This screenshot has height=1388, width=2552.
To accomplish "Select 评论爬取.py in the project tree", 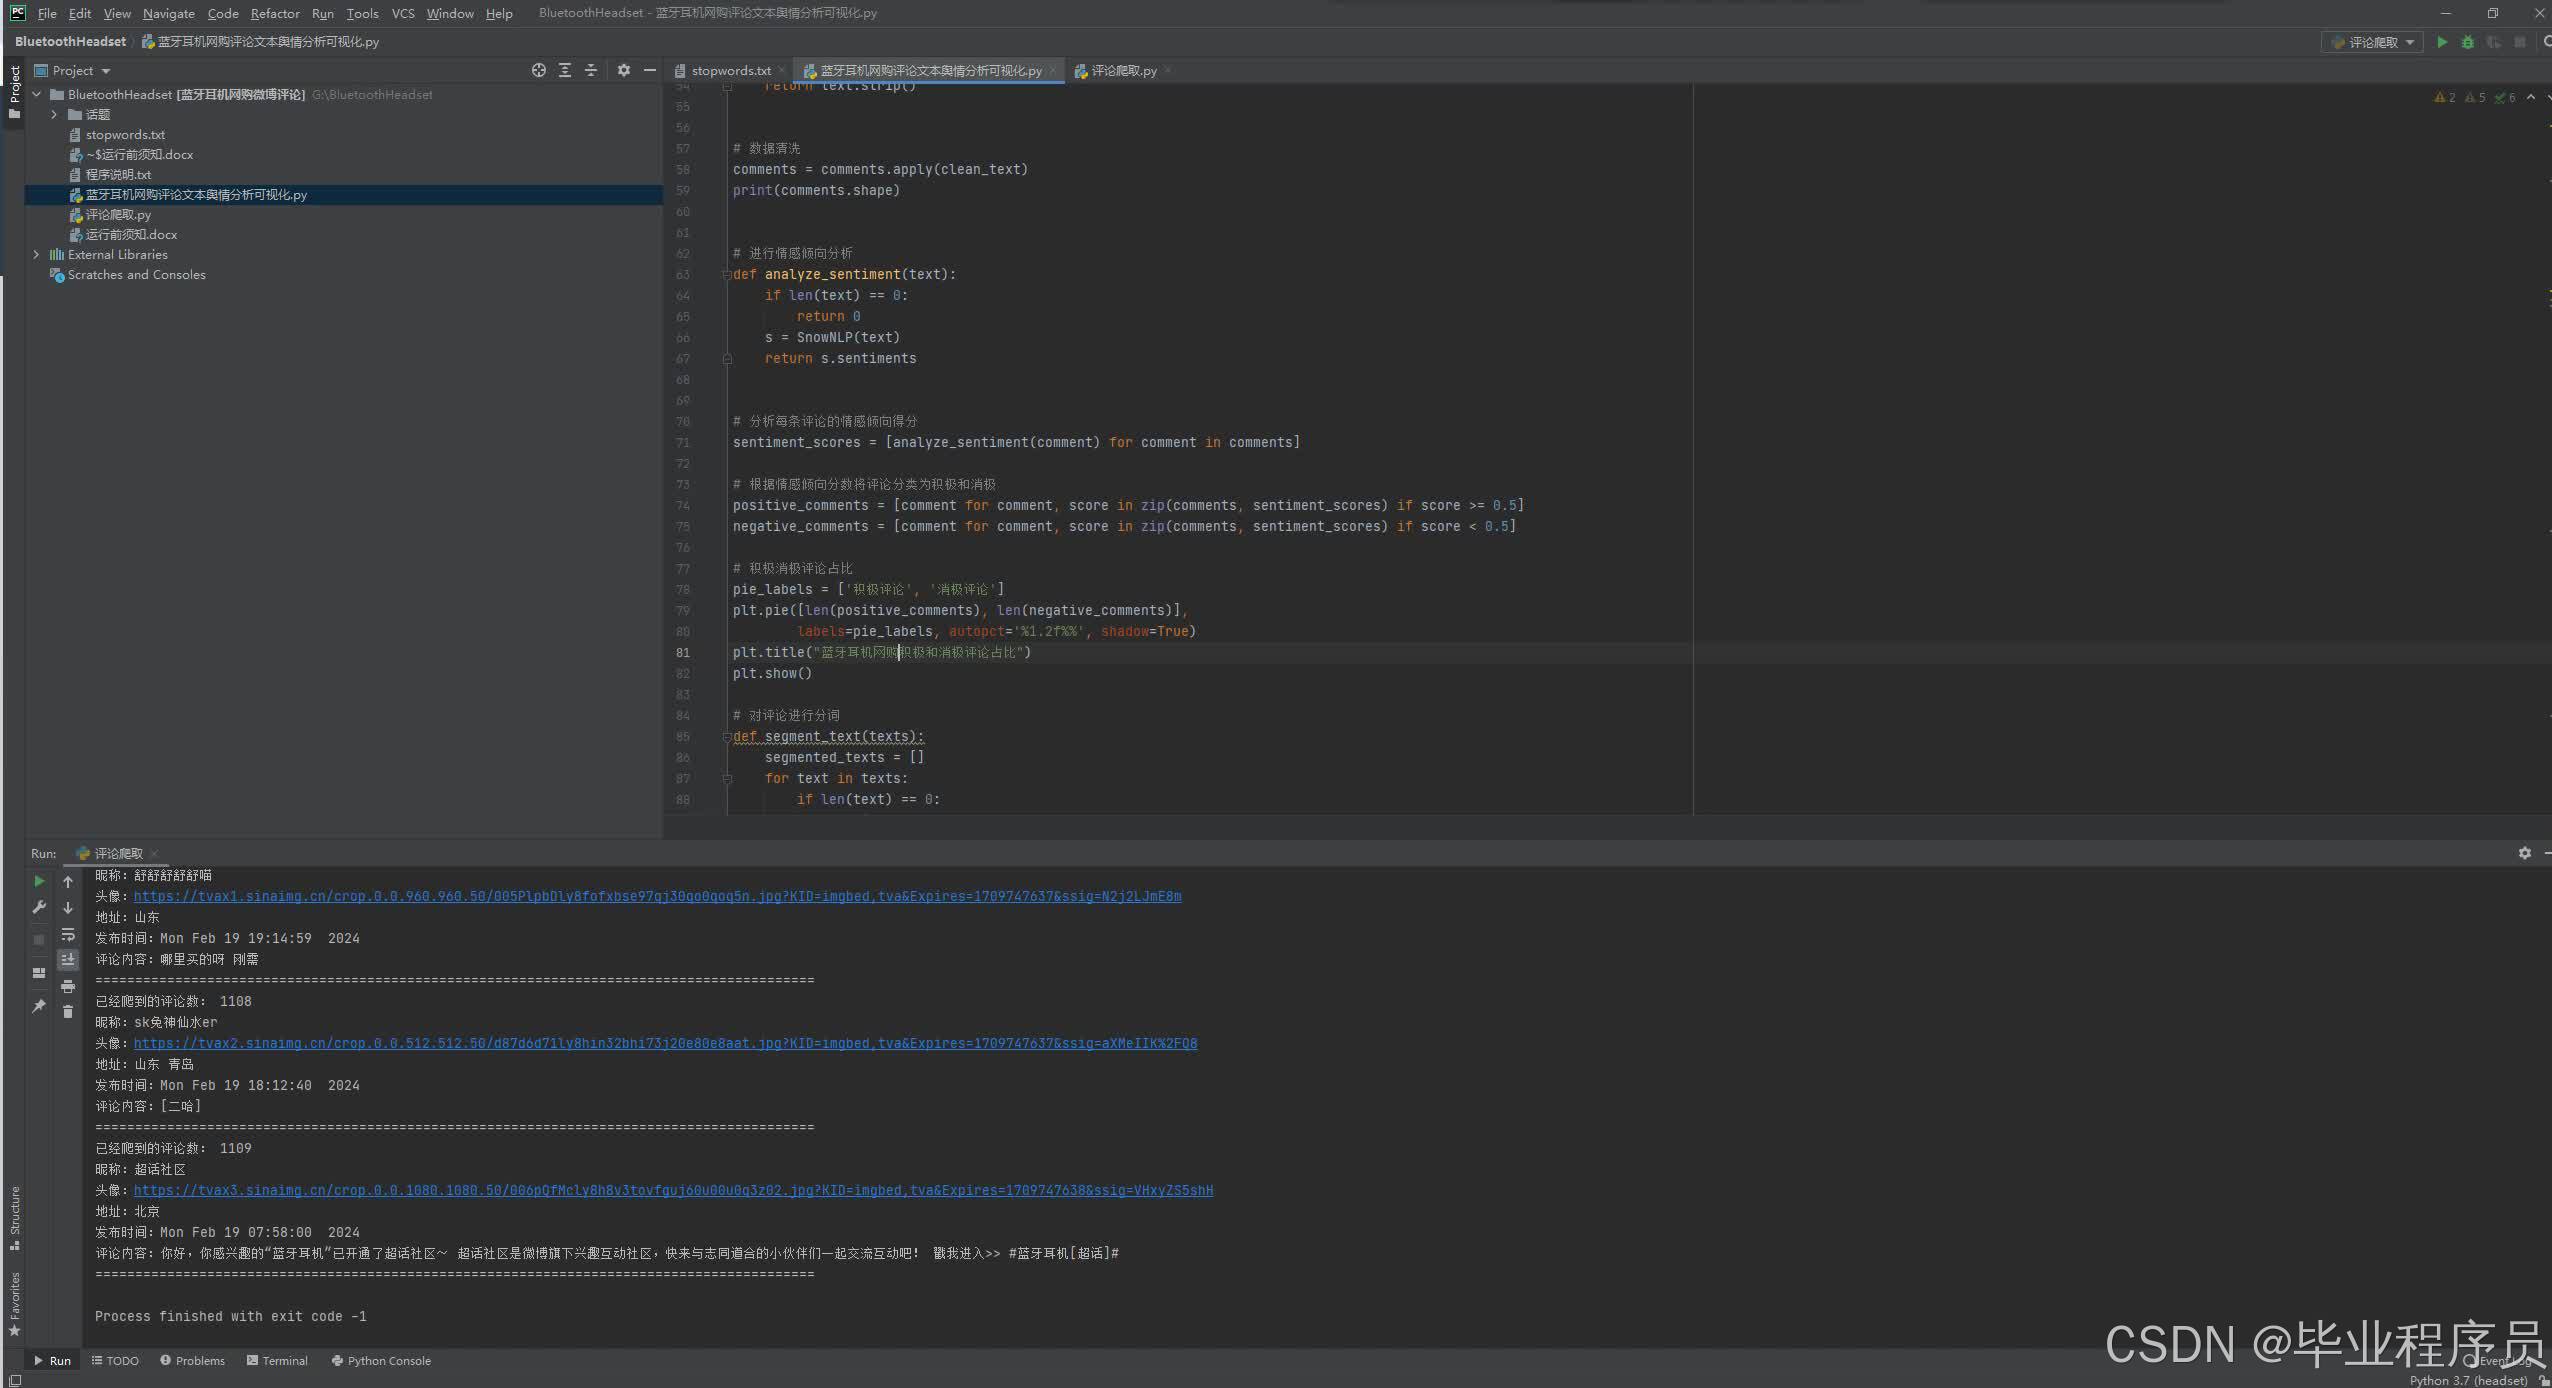I will click(x=118, y=215).
